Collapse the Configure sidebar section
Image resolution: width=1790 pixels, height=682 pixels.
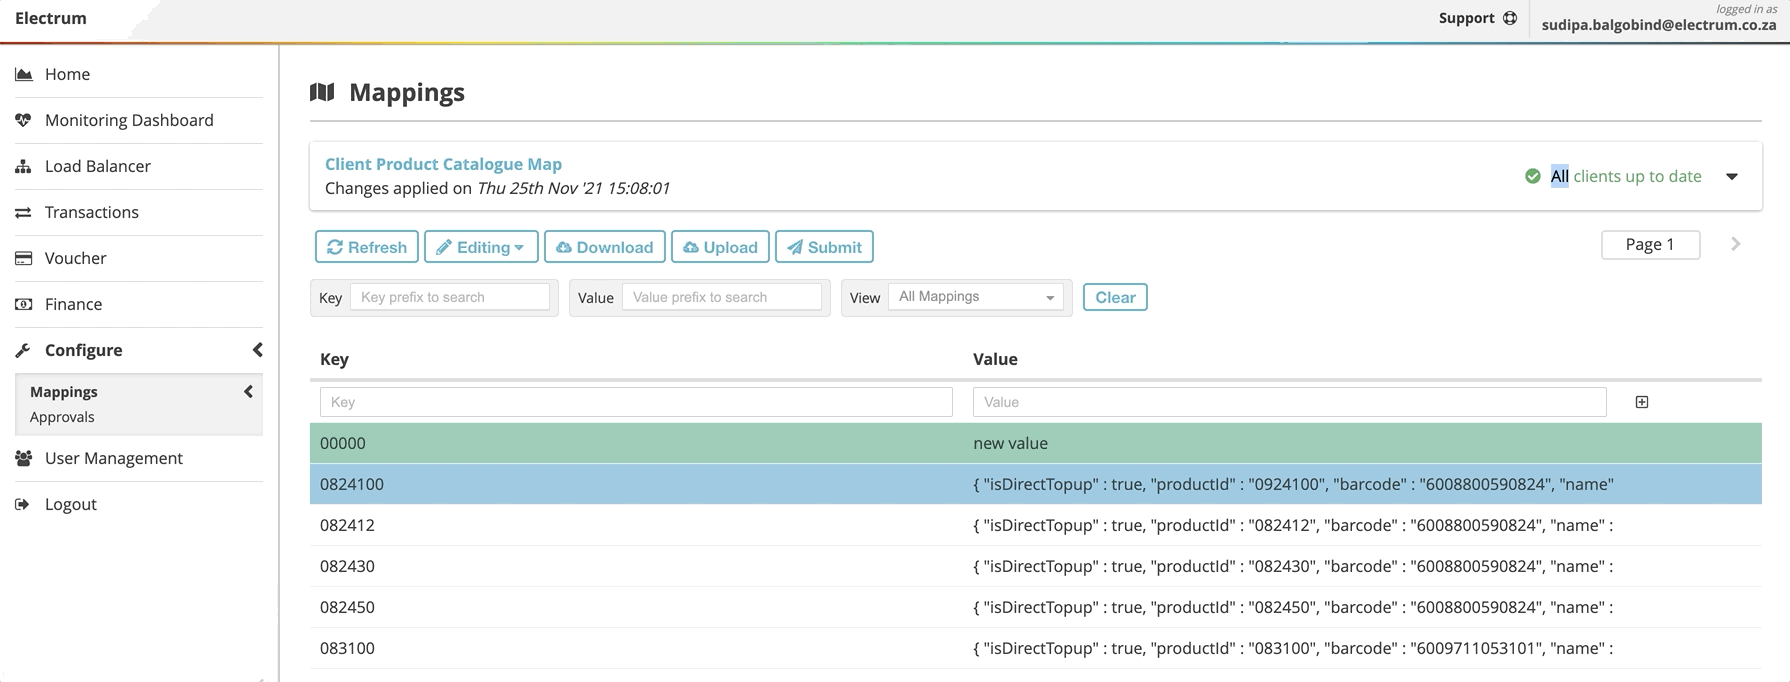(x=257, y=350)
